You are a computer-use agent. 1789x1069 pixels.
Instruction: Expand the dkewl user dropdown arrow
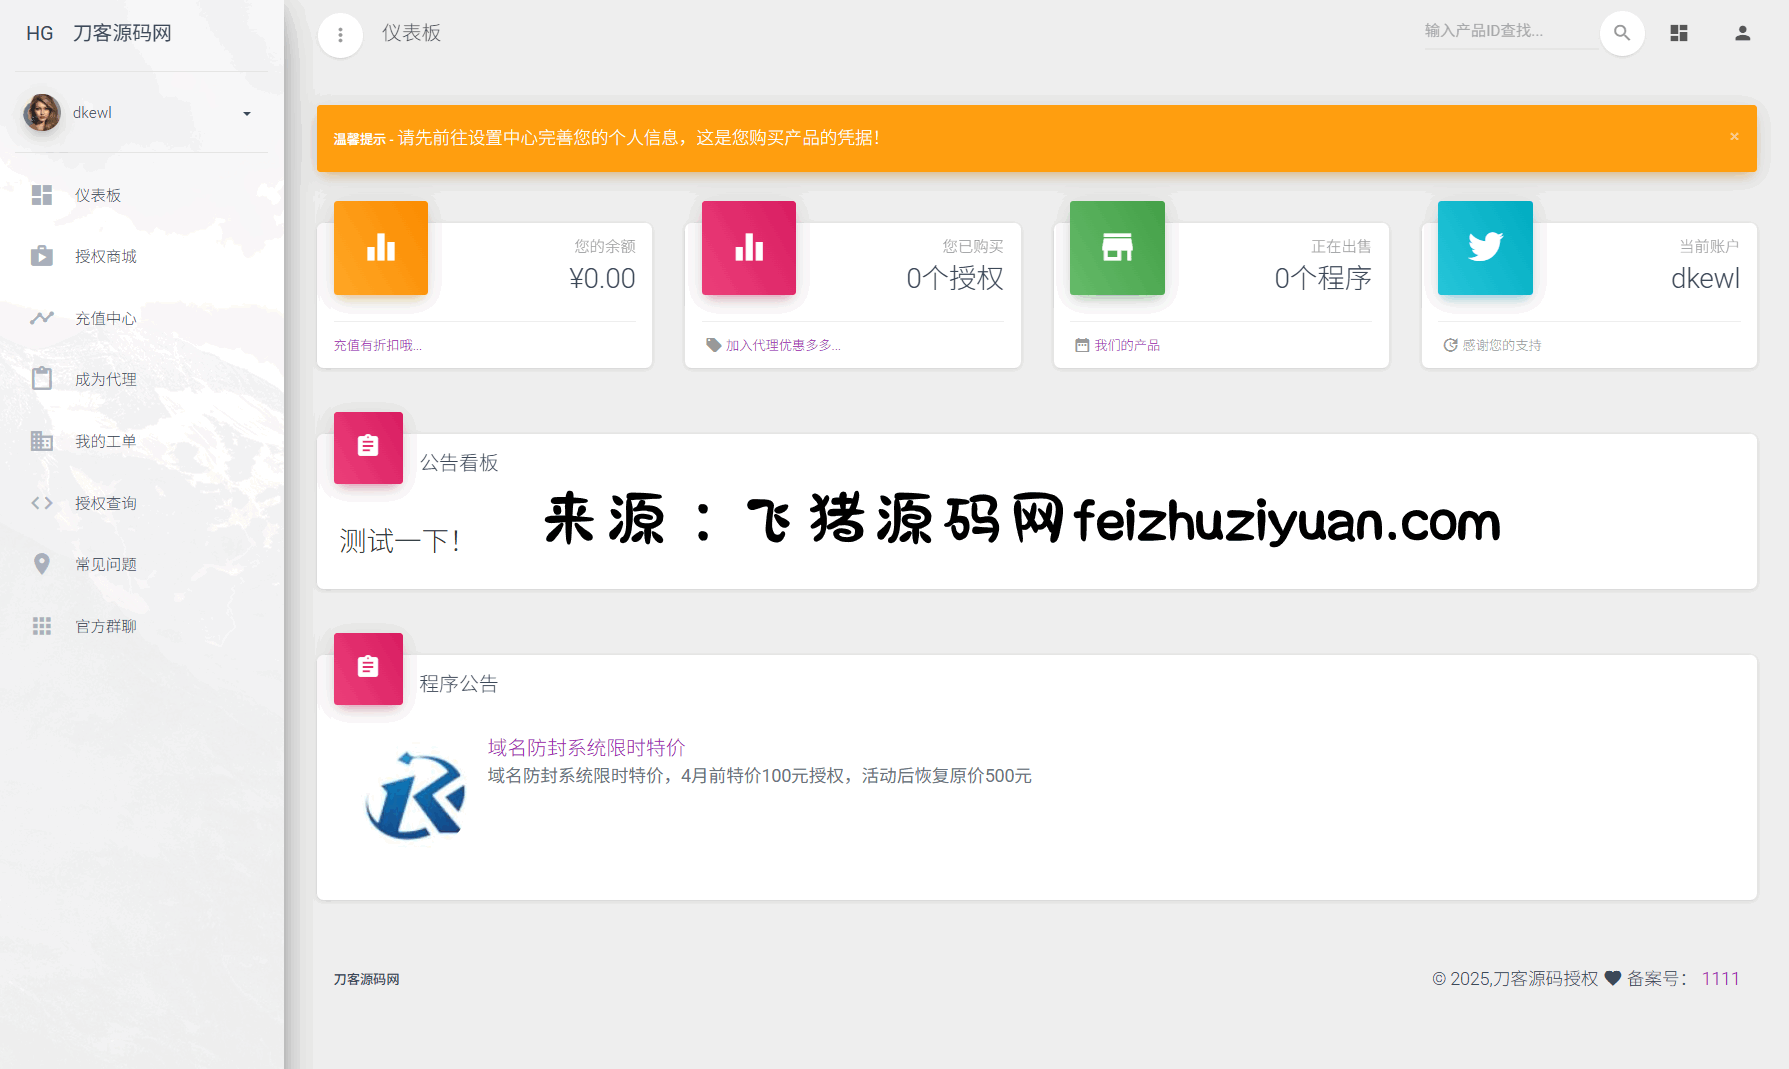(x=247, y=114)
